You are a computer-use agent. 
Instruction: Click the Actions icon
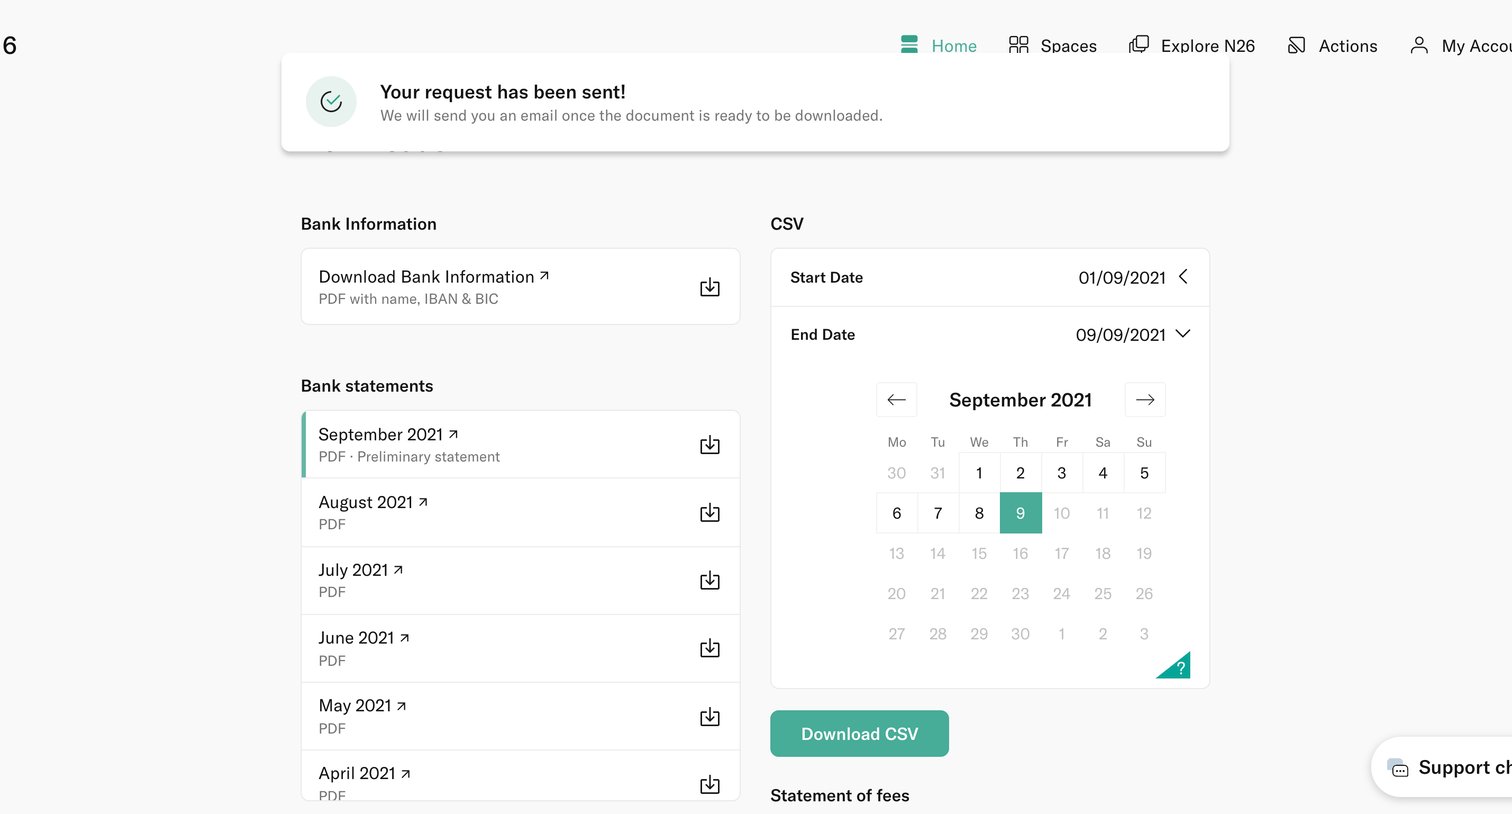tap(1296, 45)
